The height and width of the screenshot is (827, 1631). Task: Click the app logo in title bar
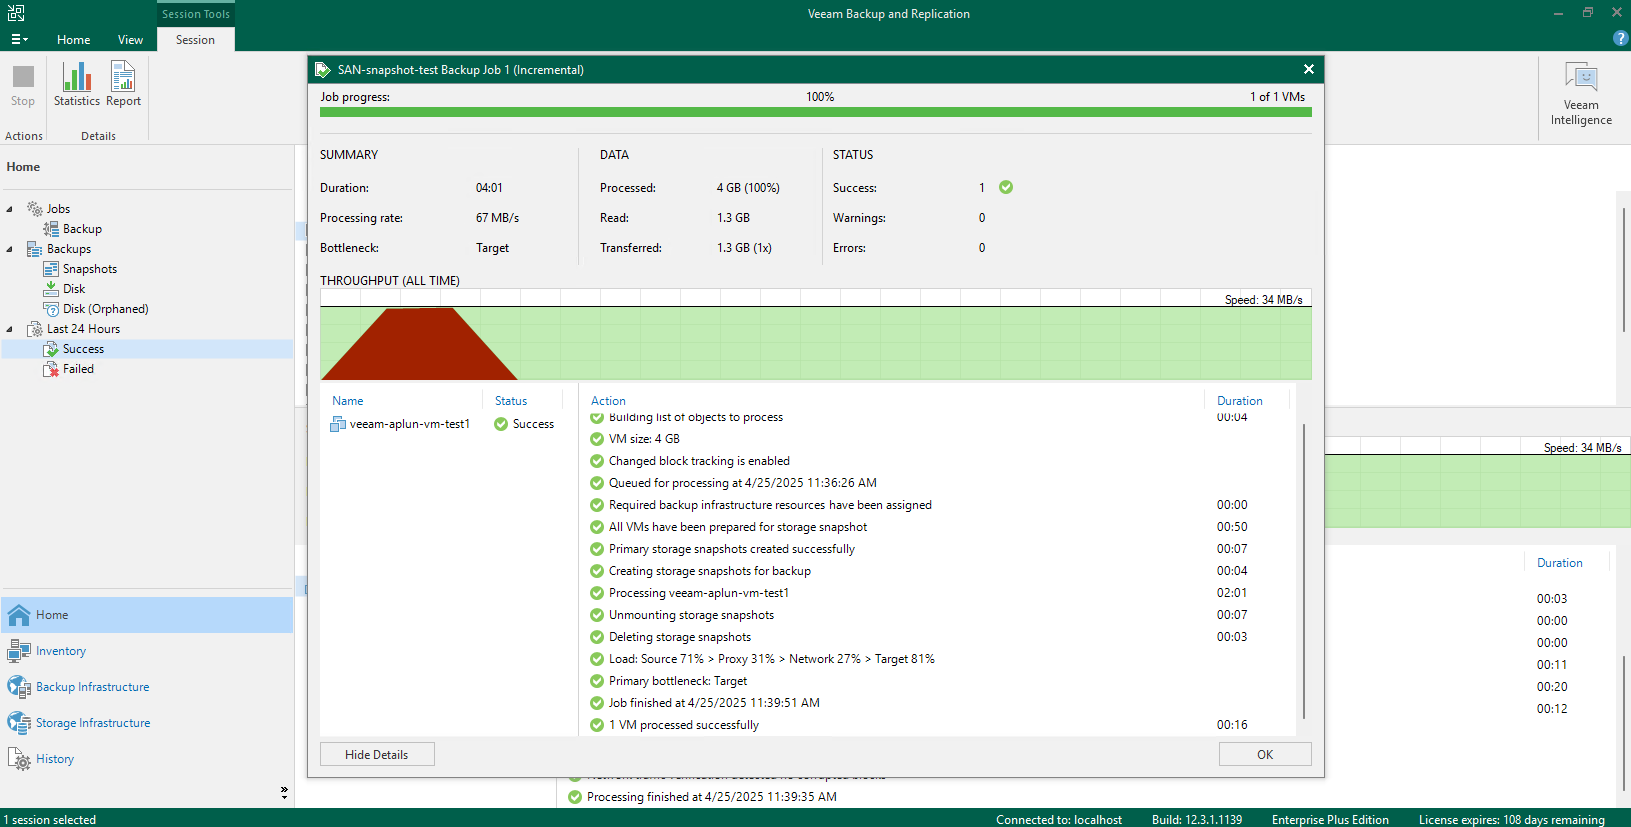tap(15, 13)
